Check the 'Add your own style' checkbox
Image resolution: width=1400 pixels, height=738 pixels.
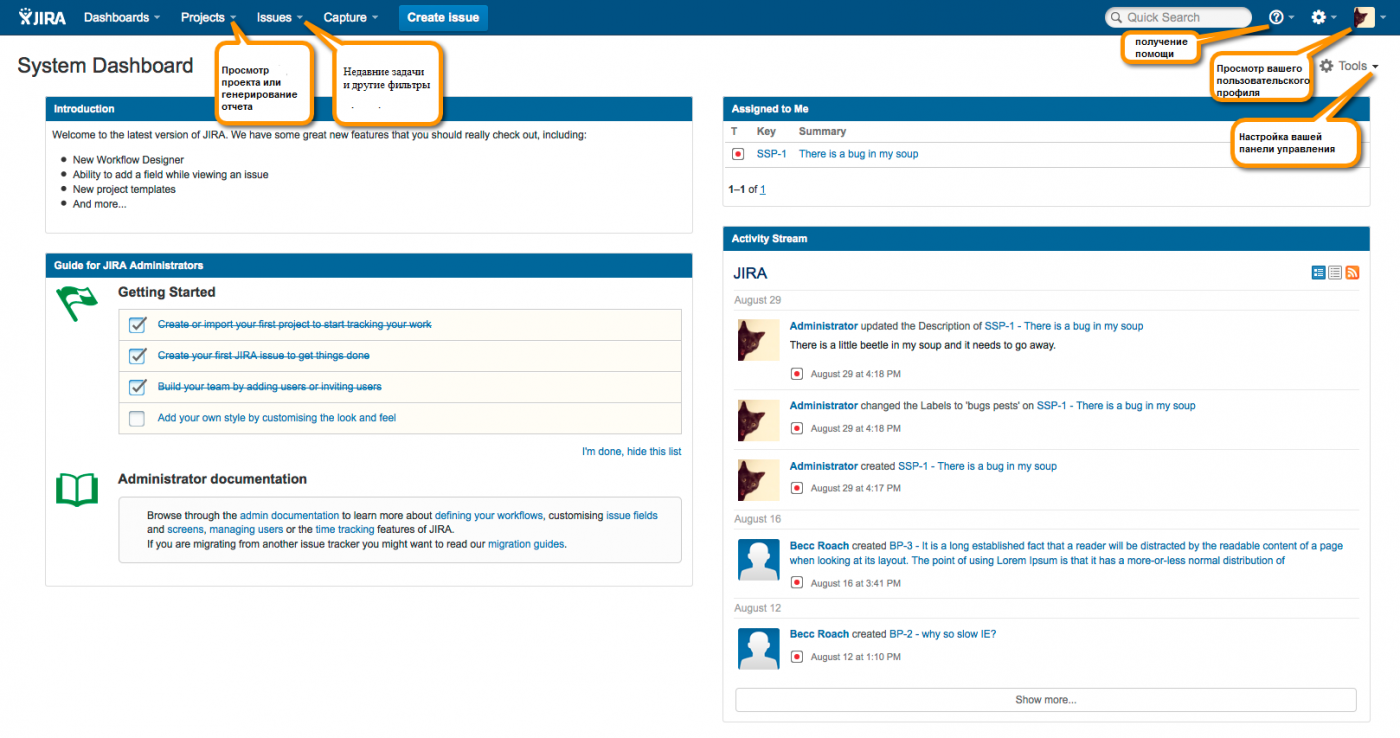(137, 418)
